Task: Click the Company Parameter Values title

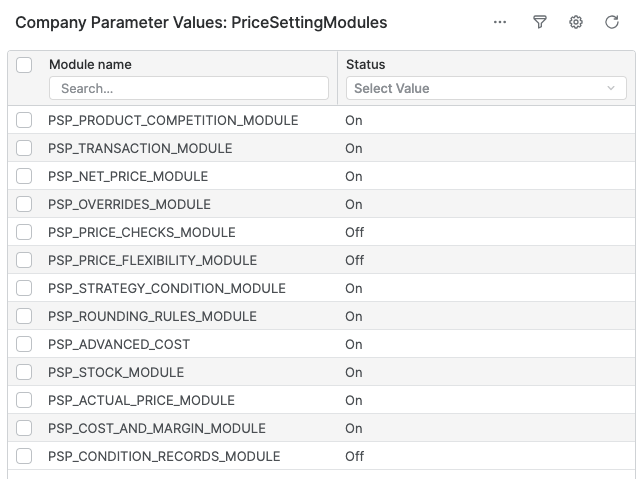Action: [201, 23]
